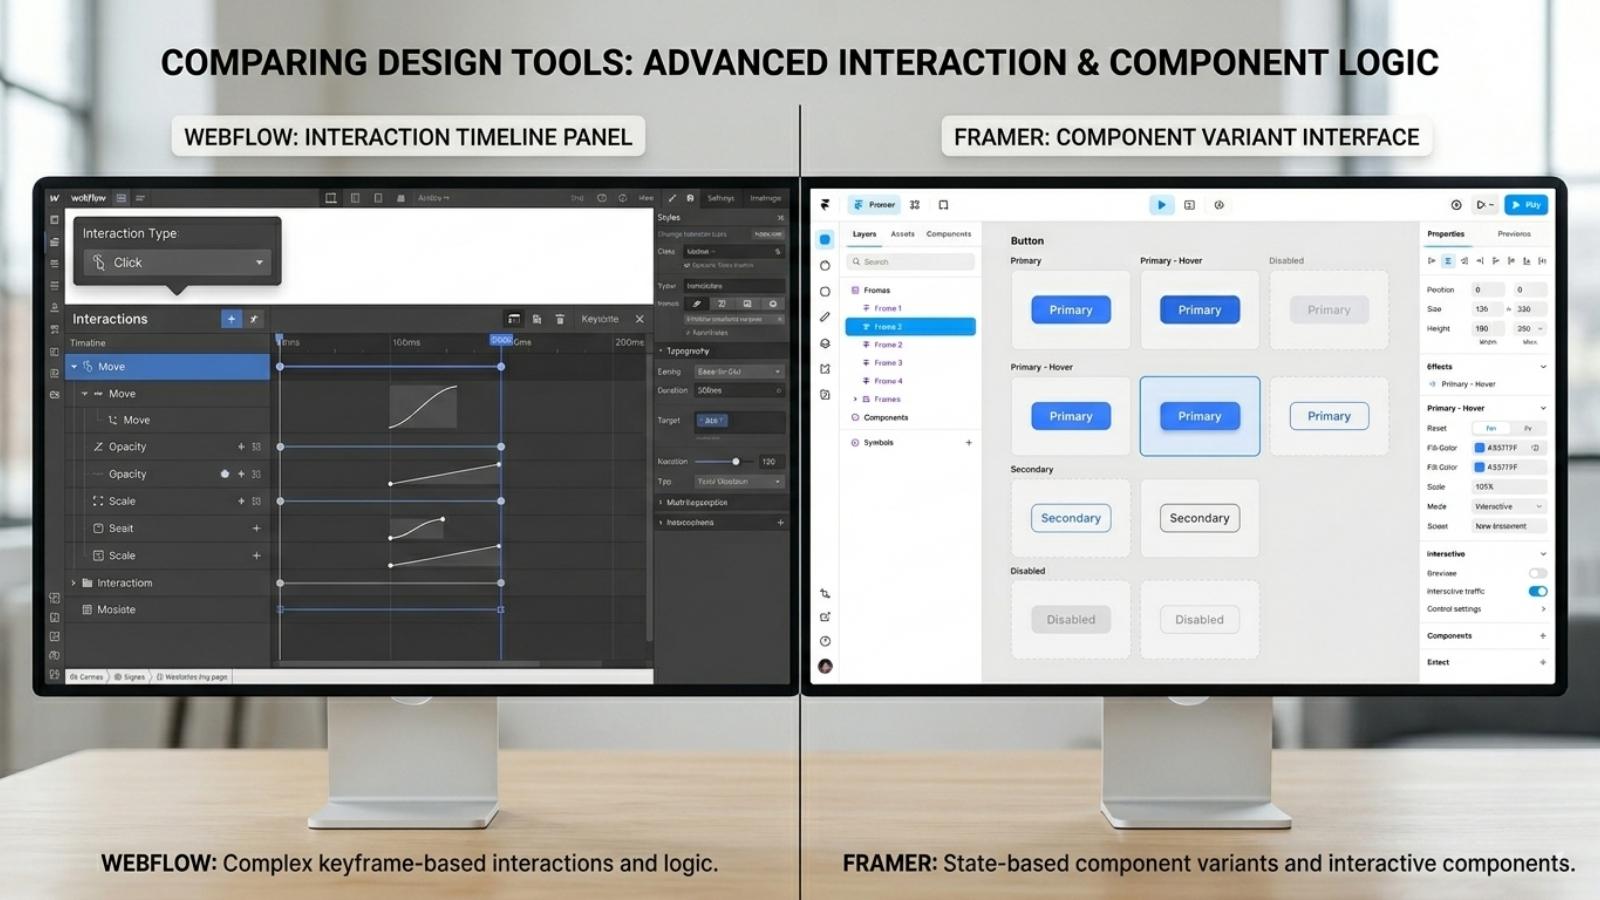Click the crop icon in Framer sidebar bottom
Screen dimensions: 1600x900
825,593
